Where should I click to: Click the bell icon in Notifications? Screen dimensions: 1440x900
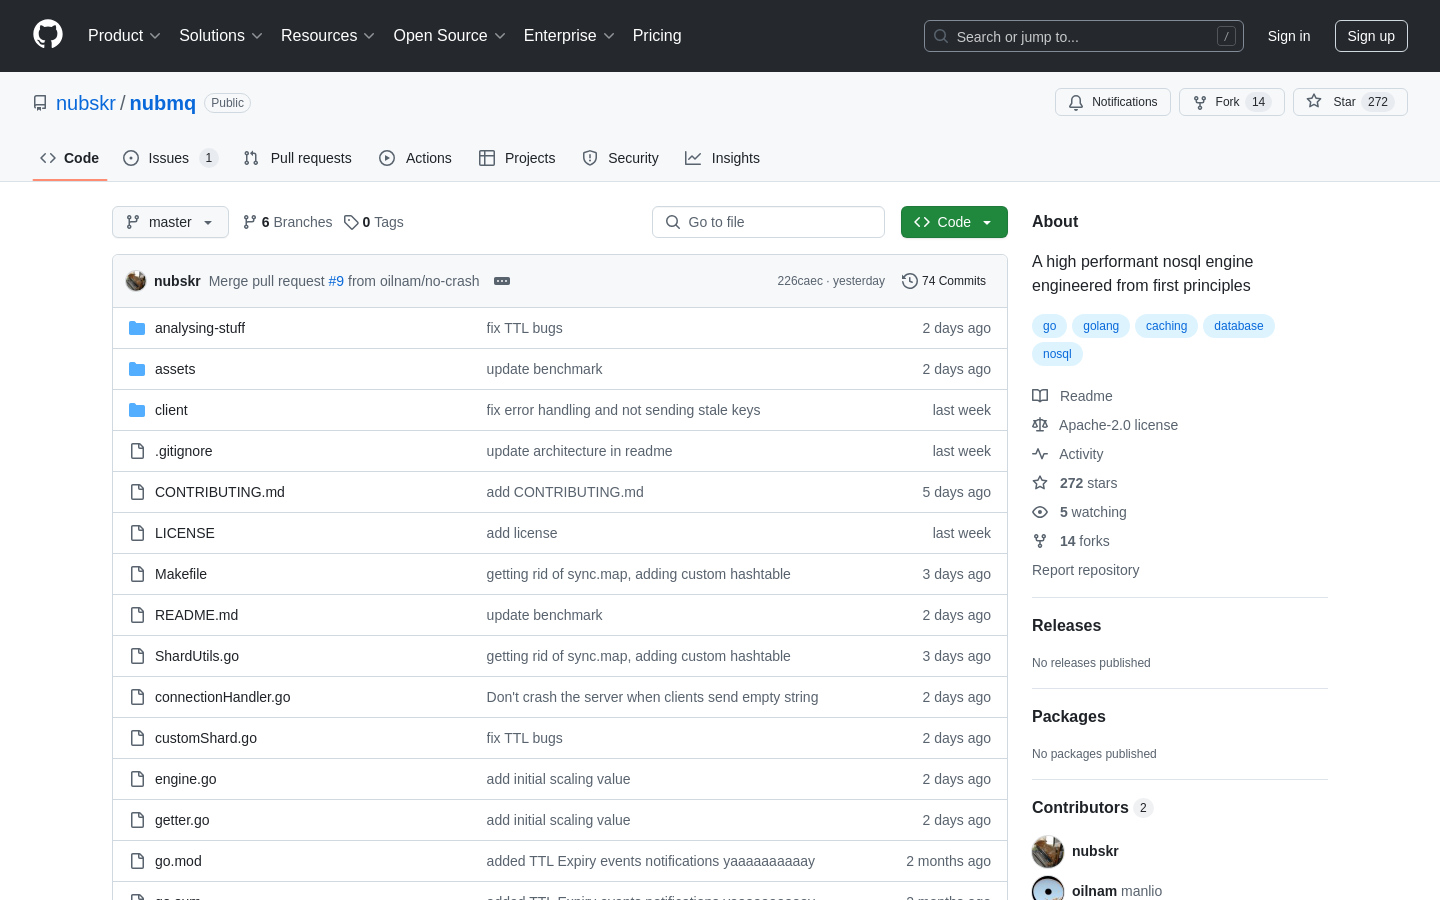pos(1076,102)
